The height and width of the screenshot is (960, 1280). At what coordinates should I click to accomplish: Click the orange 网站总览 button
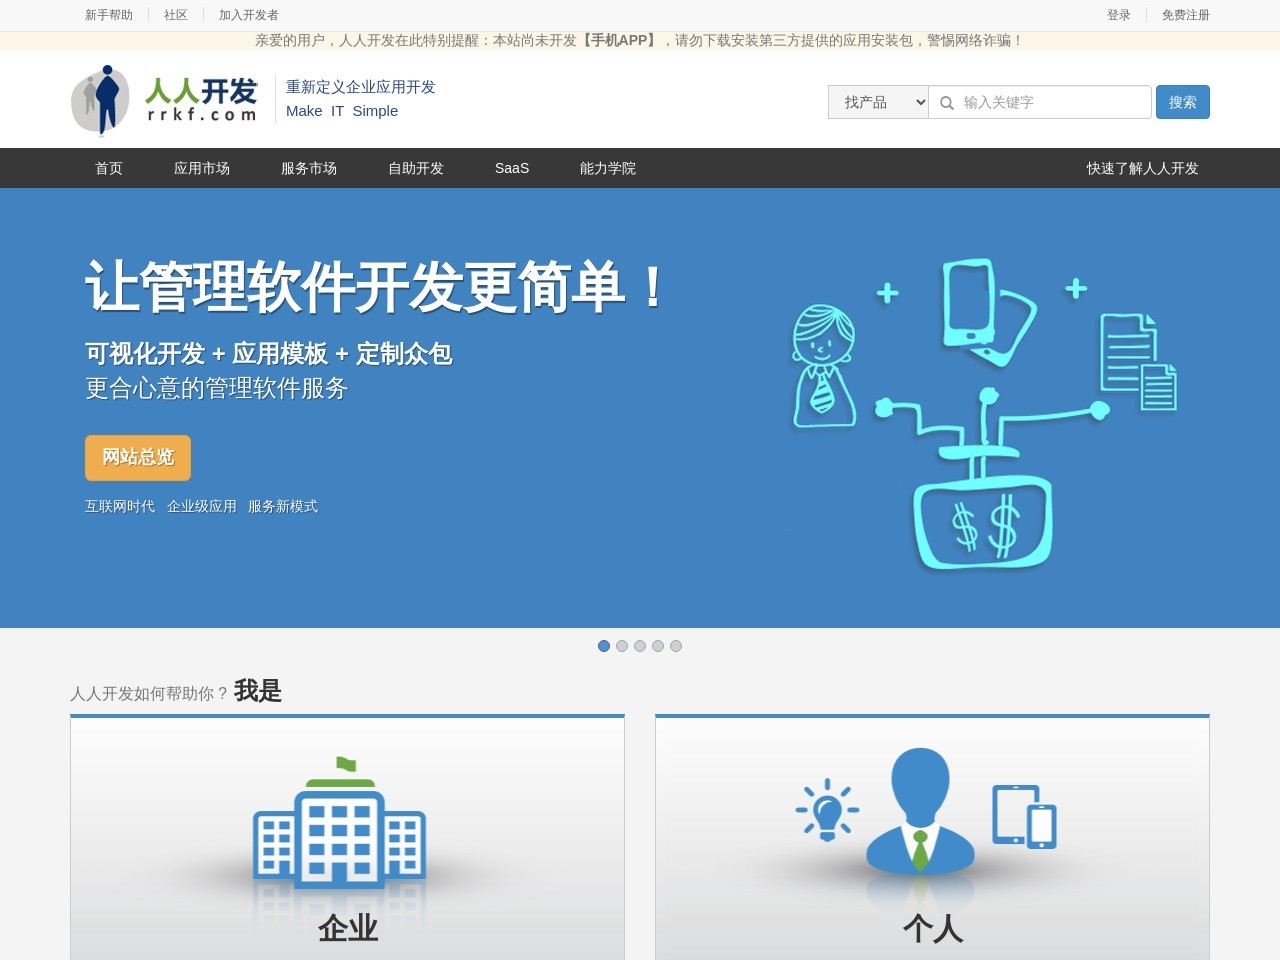tap(138, 457)
